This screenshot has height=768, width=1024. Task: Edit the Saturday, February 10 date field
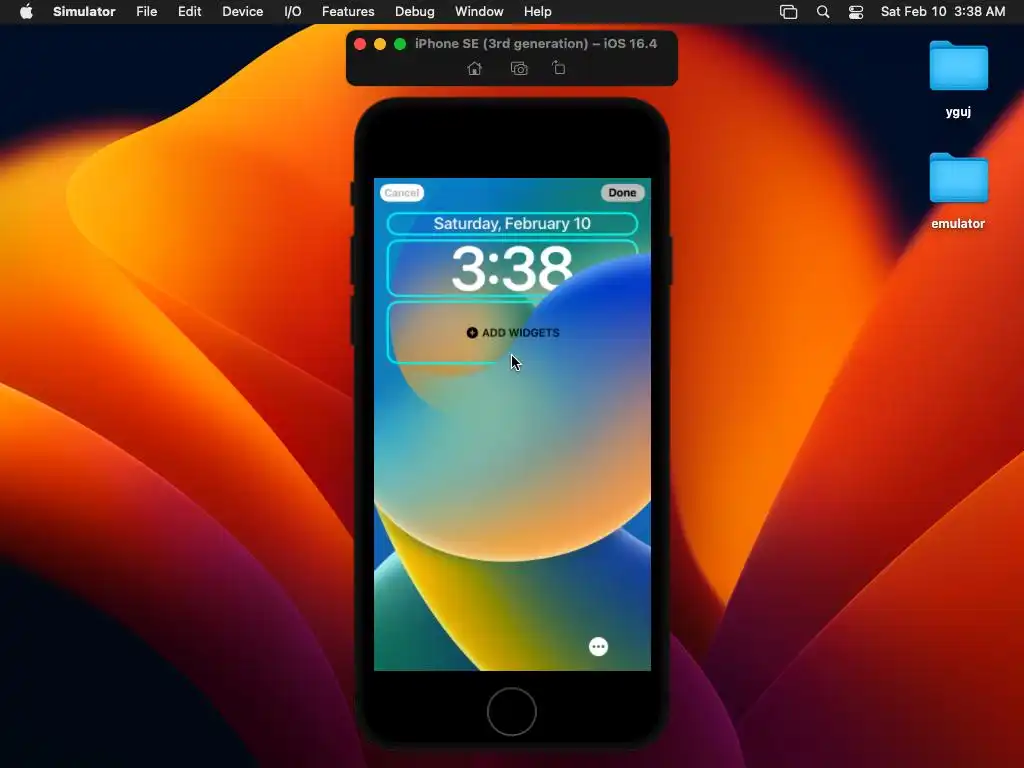click(x=512, y=223)
